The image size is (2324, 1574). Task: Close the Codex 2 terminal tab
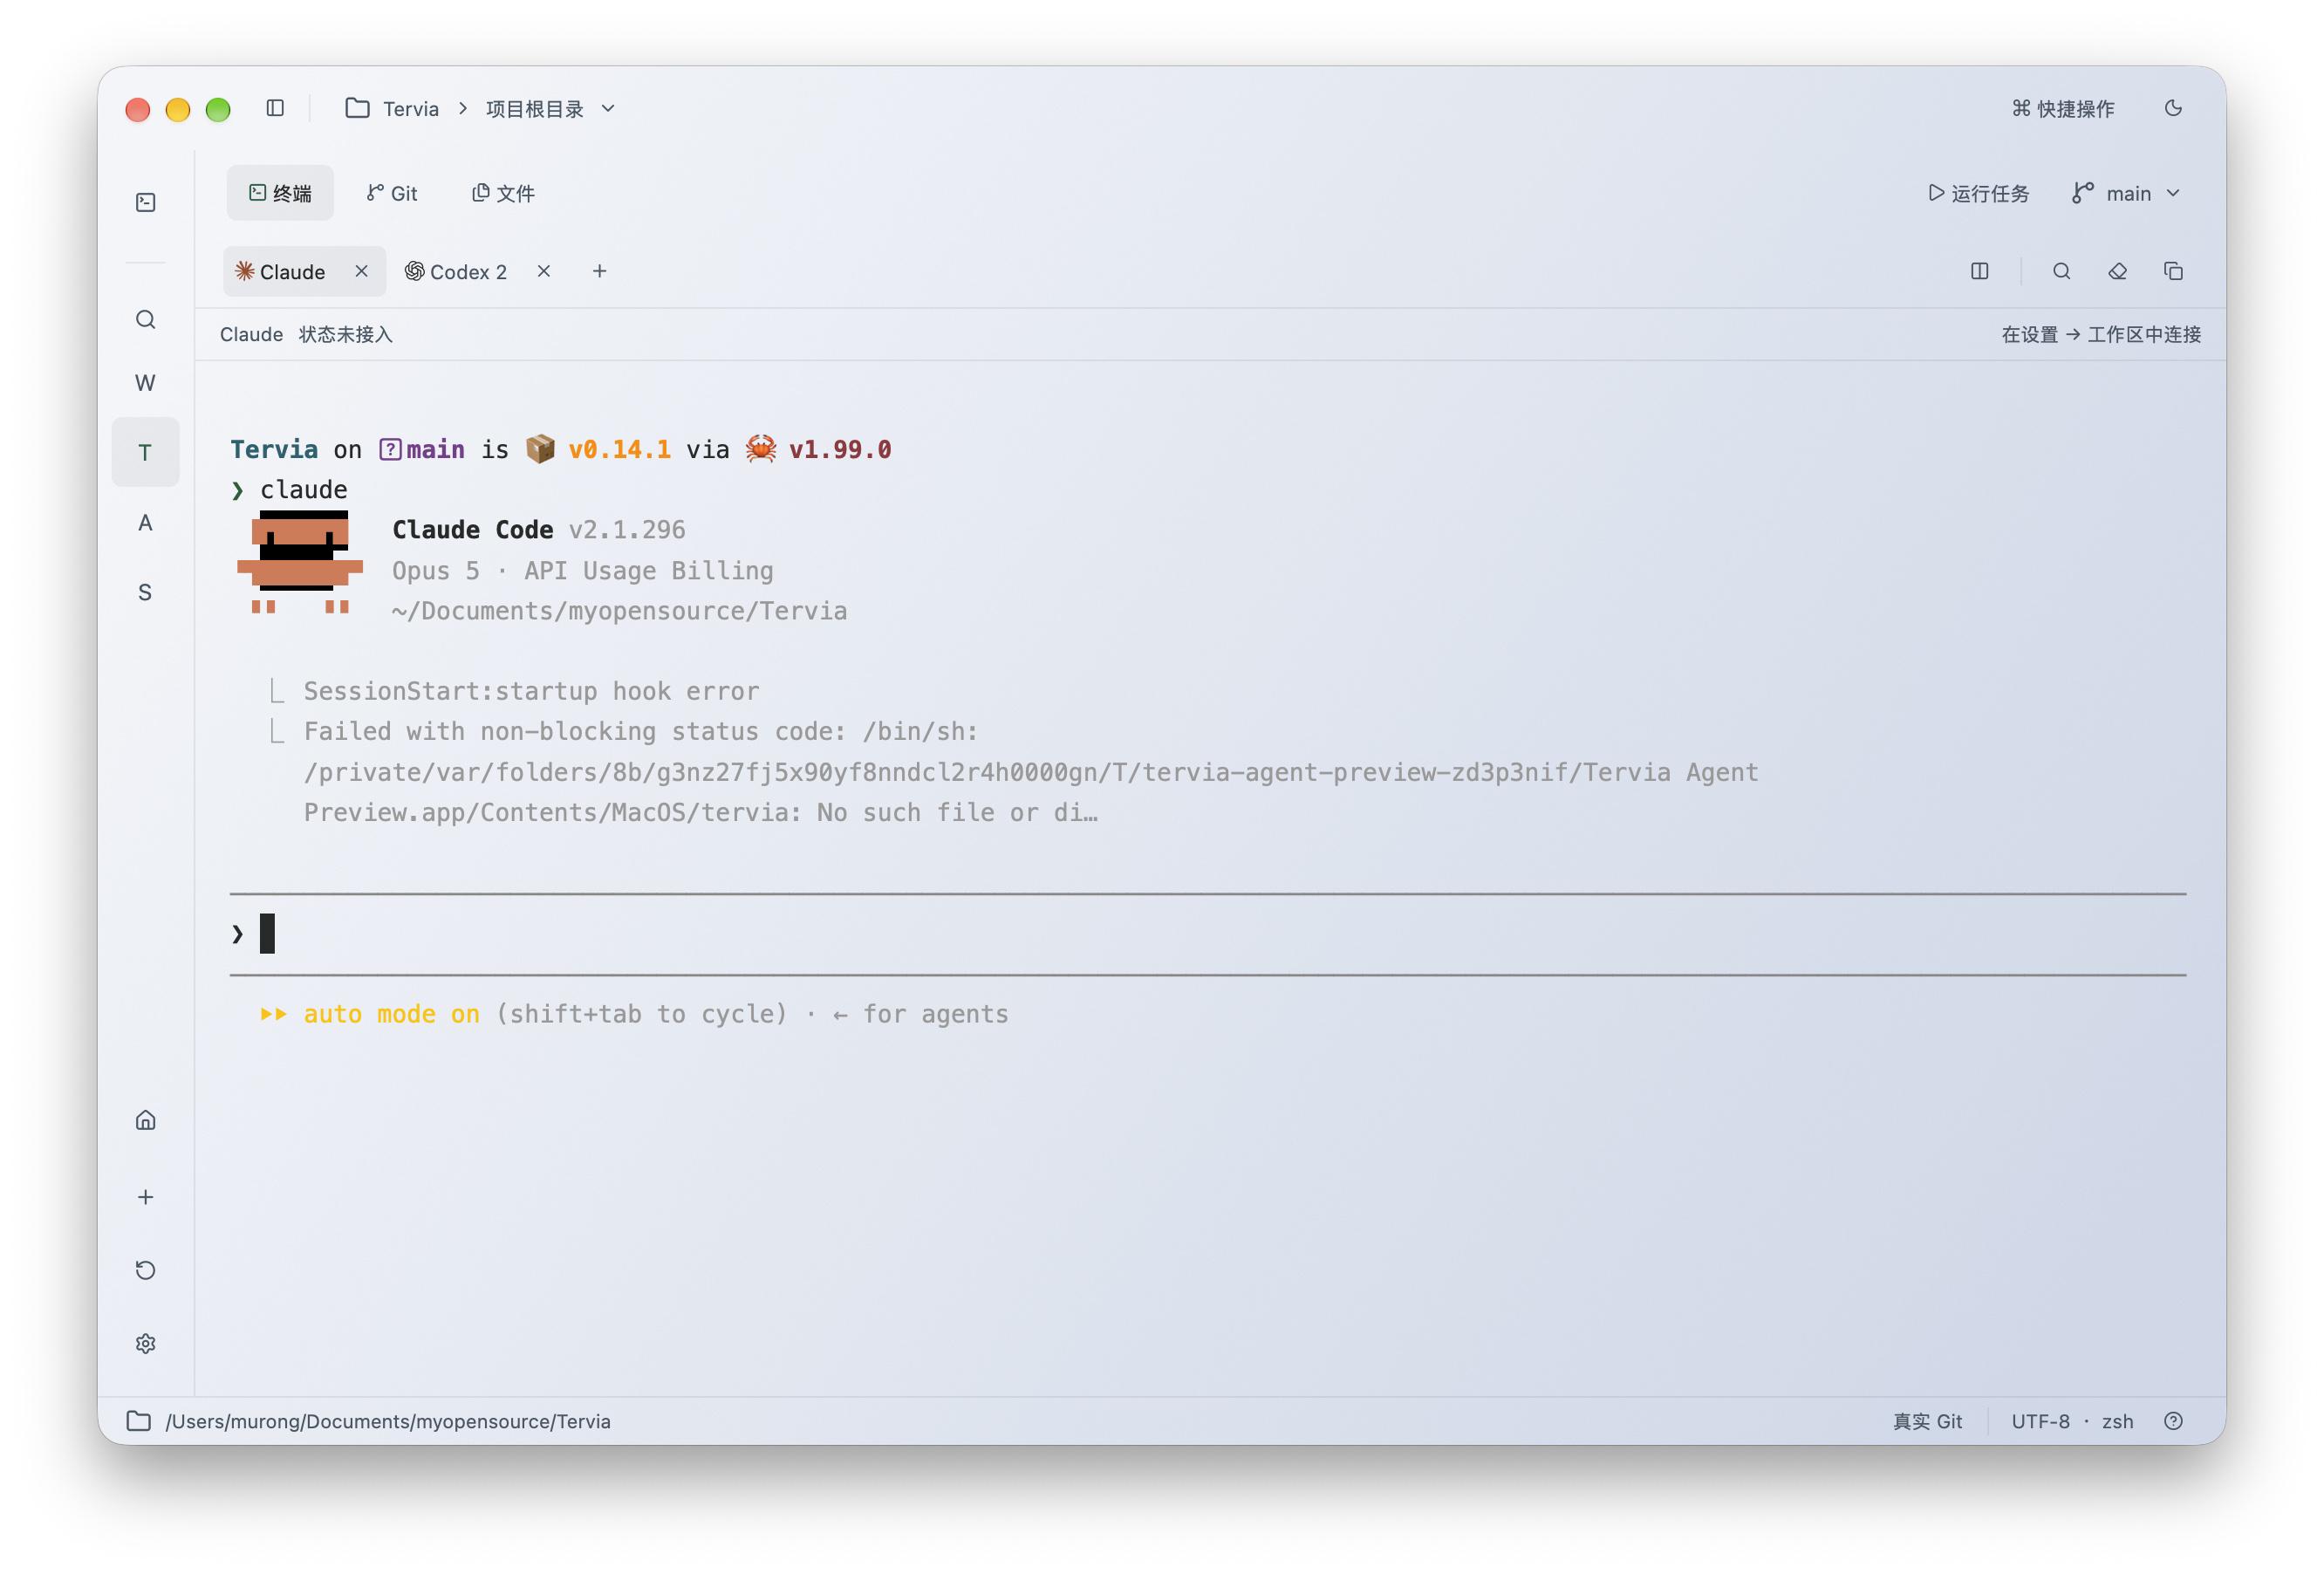point(544,271)
